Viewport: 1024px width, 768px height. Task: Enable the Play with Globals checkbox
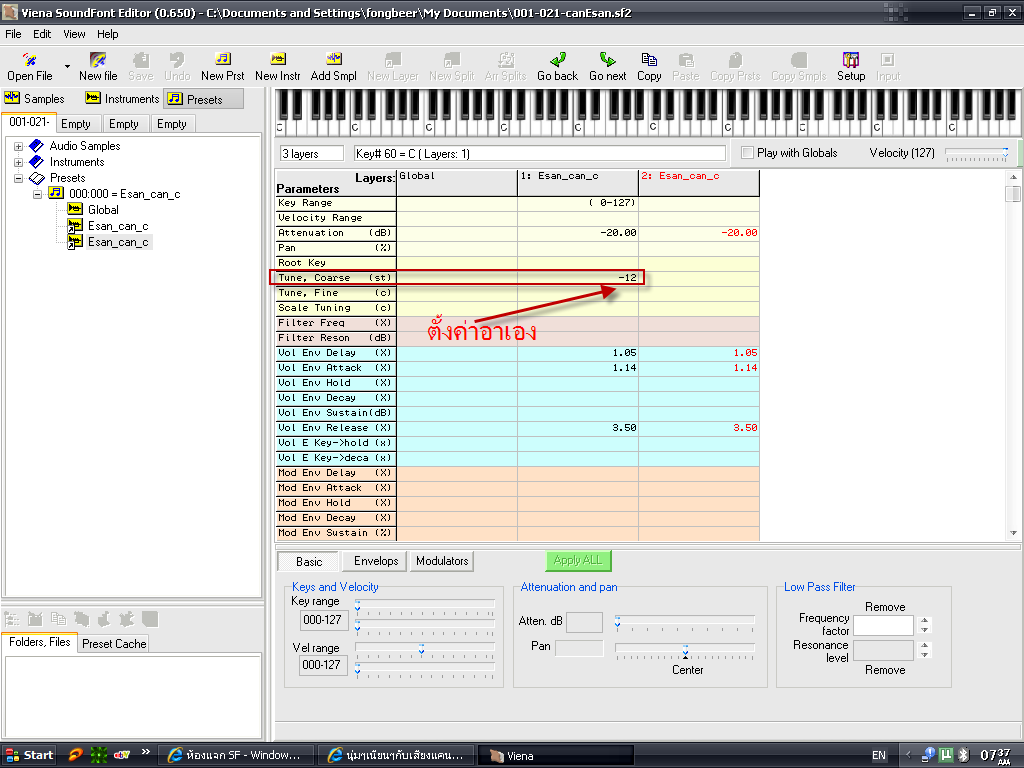click(748, 153)
